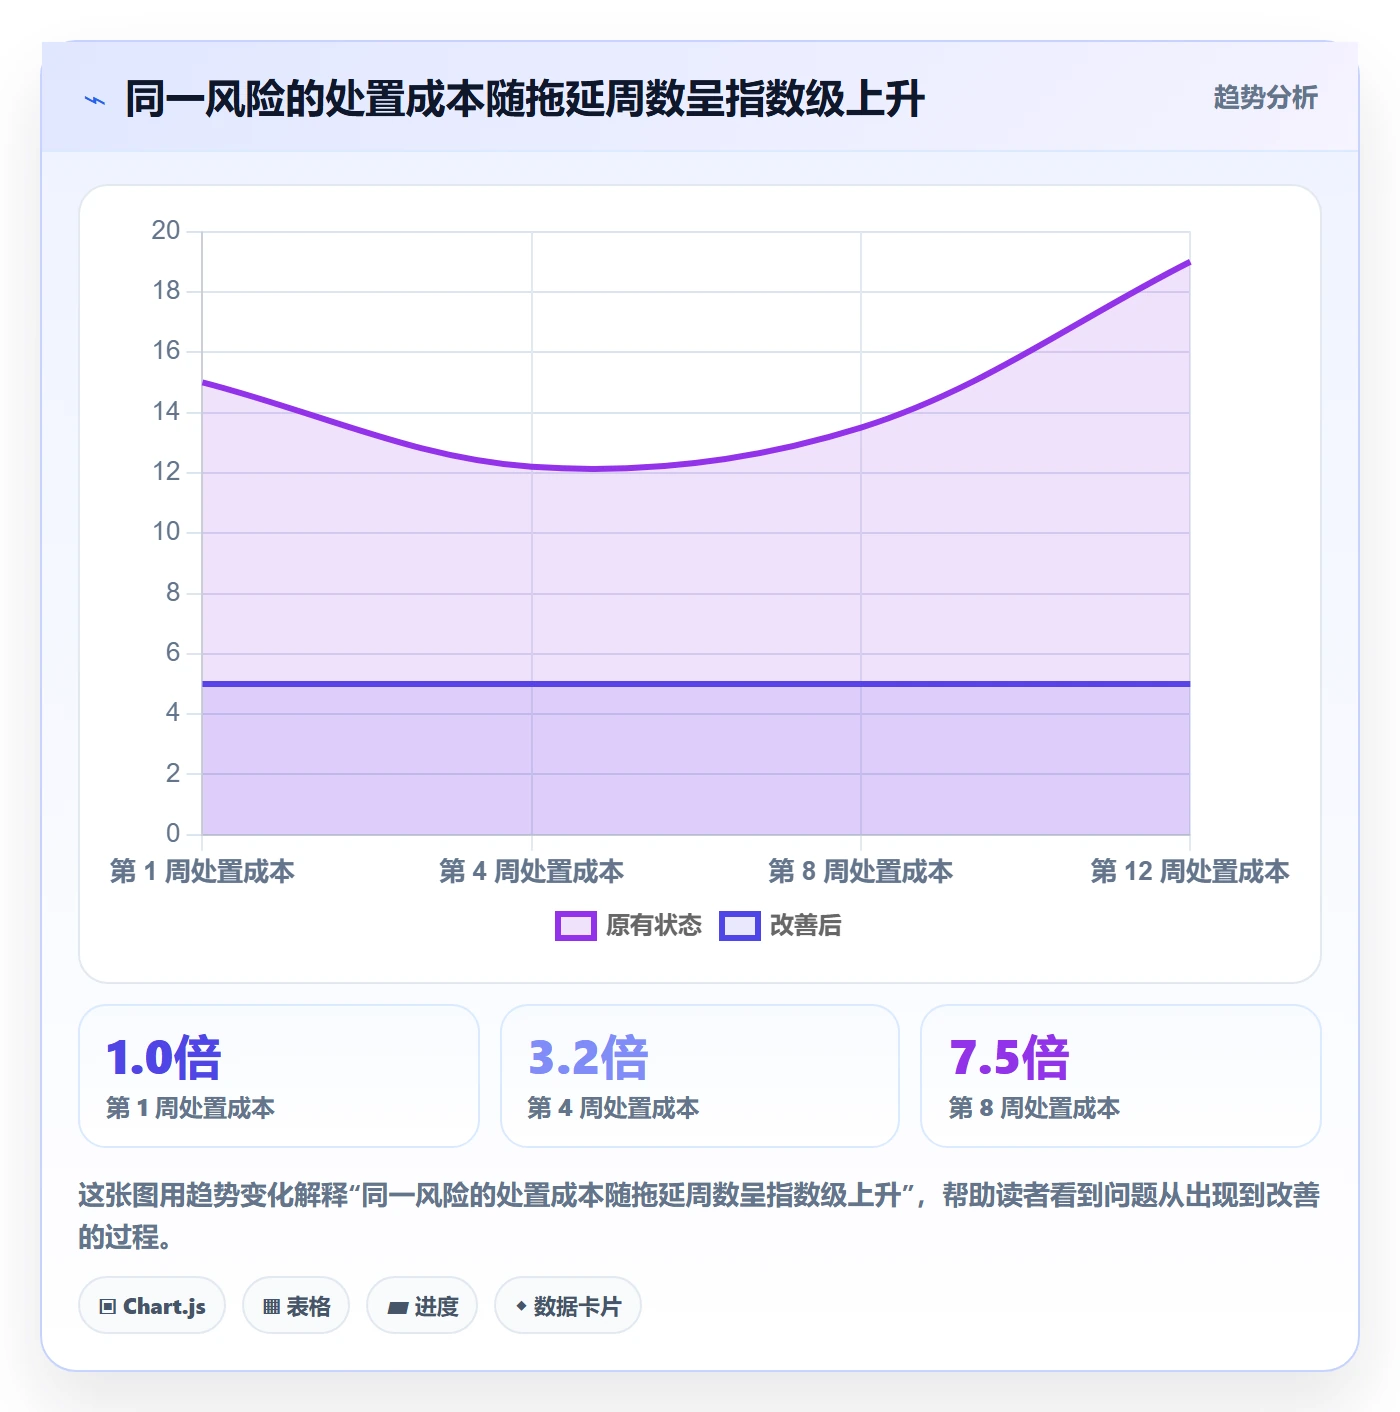Select the Chart.js tag chip
Image resolution: width=1400 pixels, height=1412 pixels.
pos(152,1305)
